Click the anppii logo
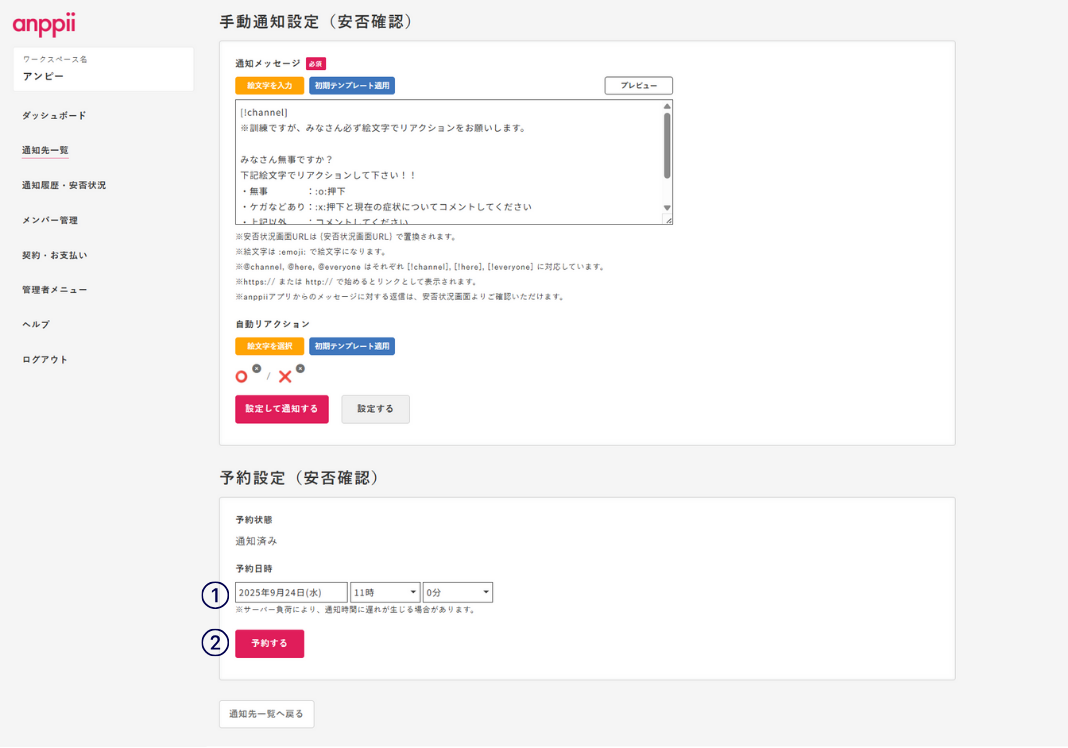 [x=44, y=24]
